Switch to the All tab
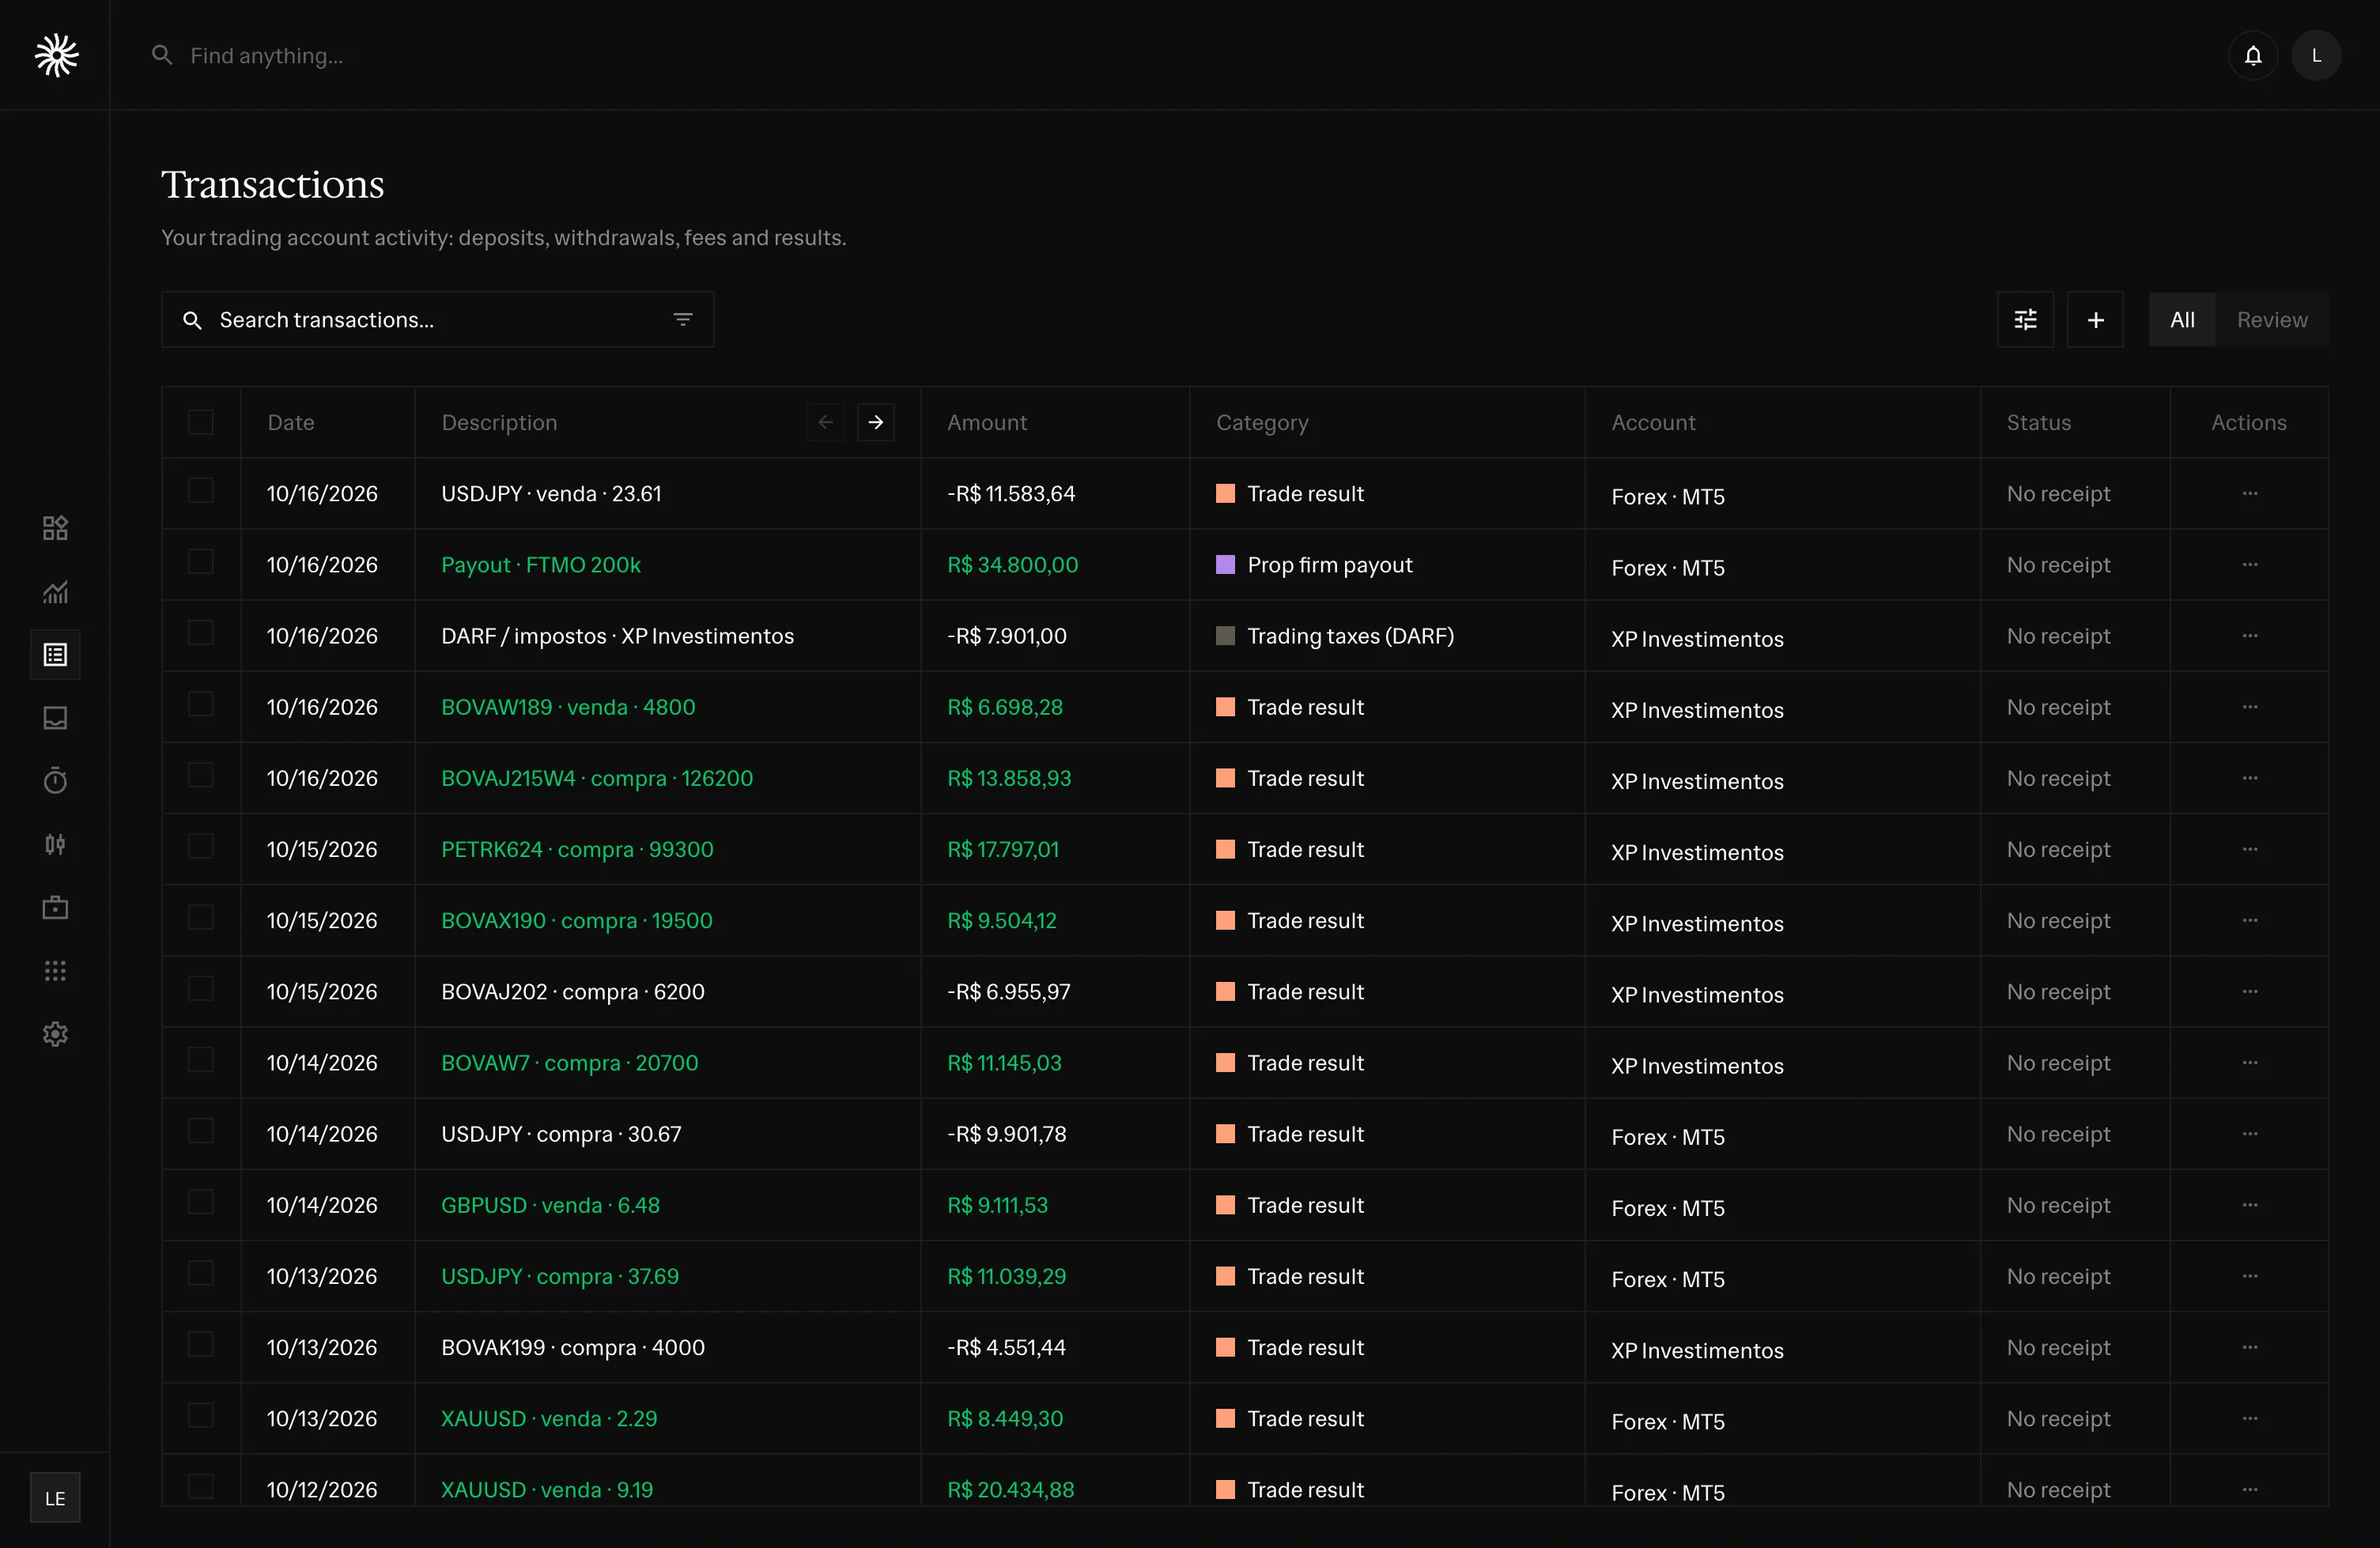Screen dimensions: 2380x1548 [2182, 320]
